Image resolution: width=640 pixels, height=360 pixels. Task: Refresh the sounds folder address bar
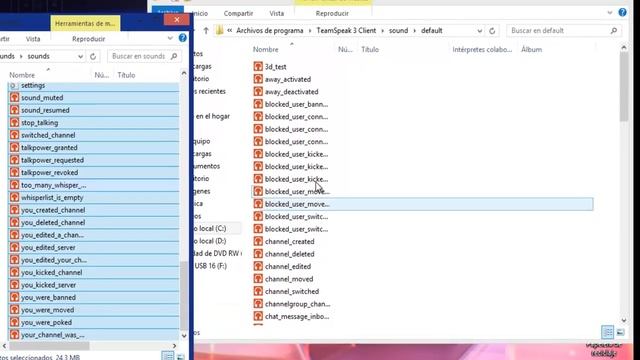tap(93, 56)
